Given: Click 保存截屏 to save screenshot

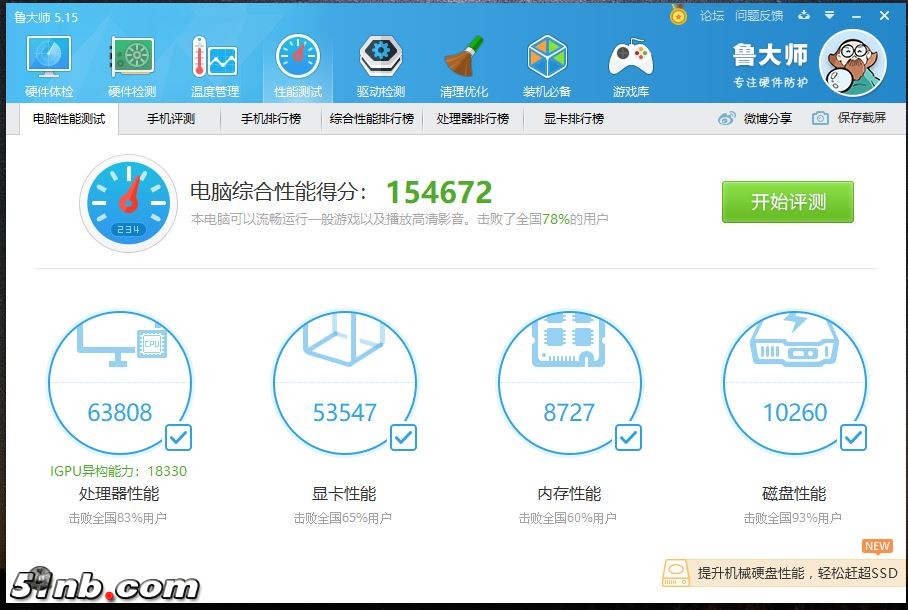Looking at the screenshot, I should (850, 118).
